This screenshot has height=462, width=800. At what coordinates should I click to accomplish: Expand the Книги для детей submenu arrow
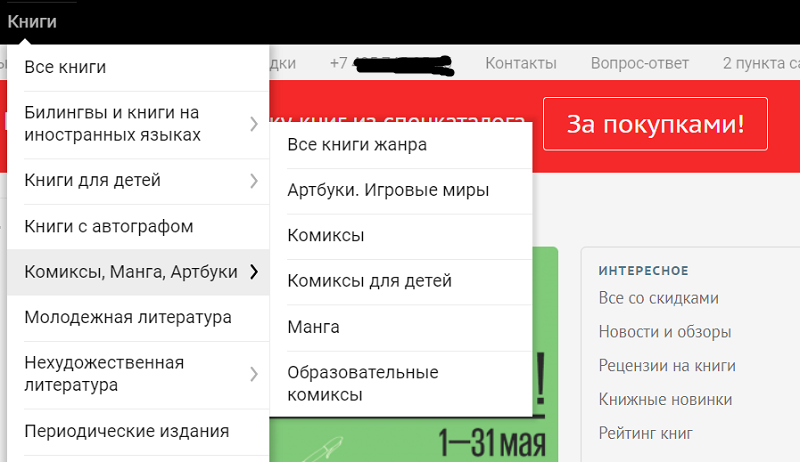coord(253,181)
